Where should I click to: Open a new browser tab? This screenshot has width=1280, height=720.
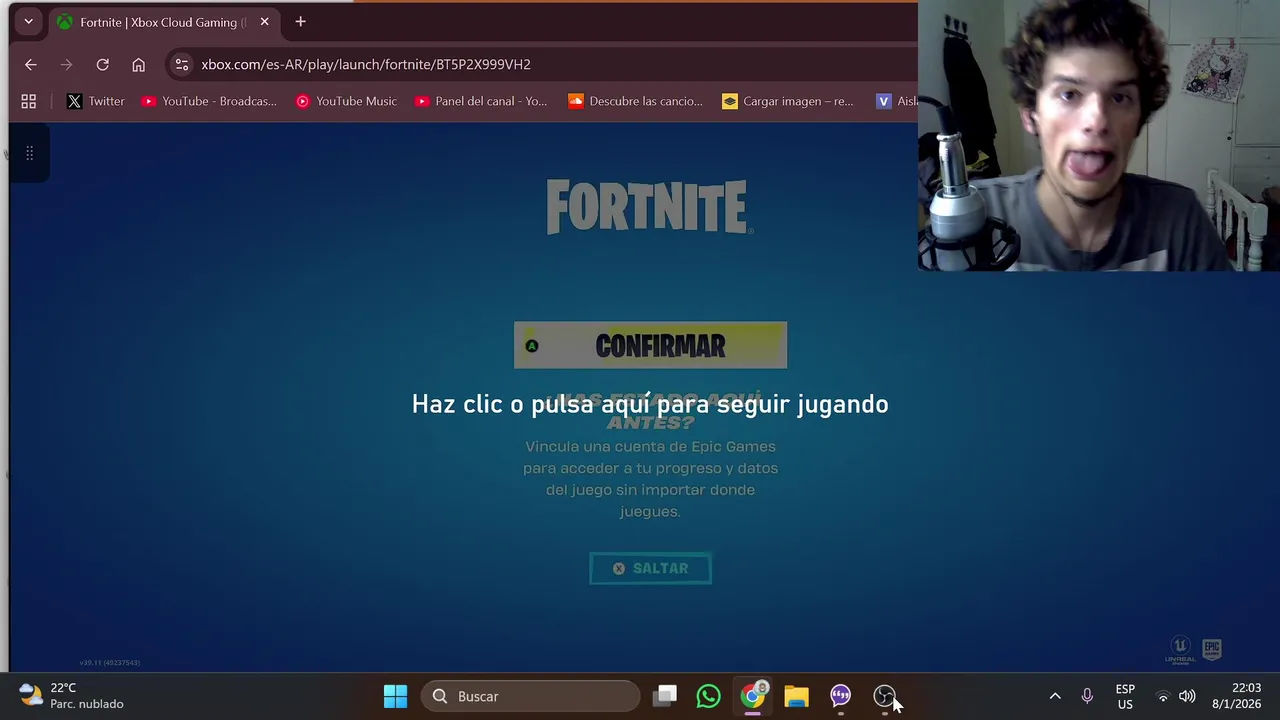[x=300, y=22]
